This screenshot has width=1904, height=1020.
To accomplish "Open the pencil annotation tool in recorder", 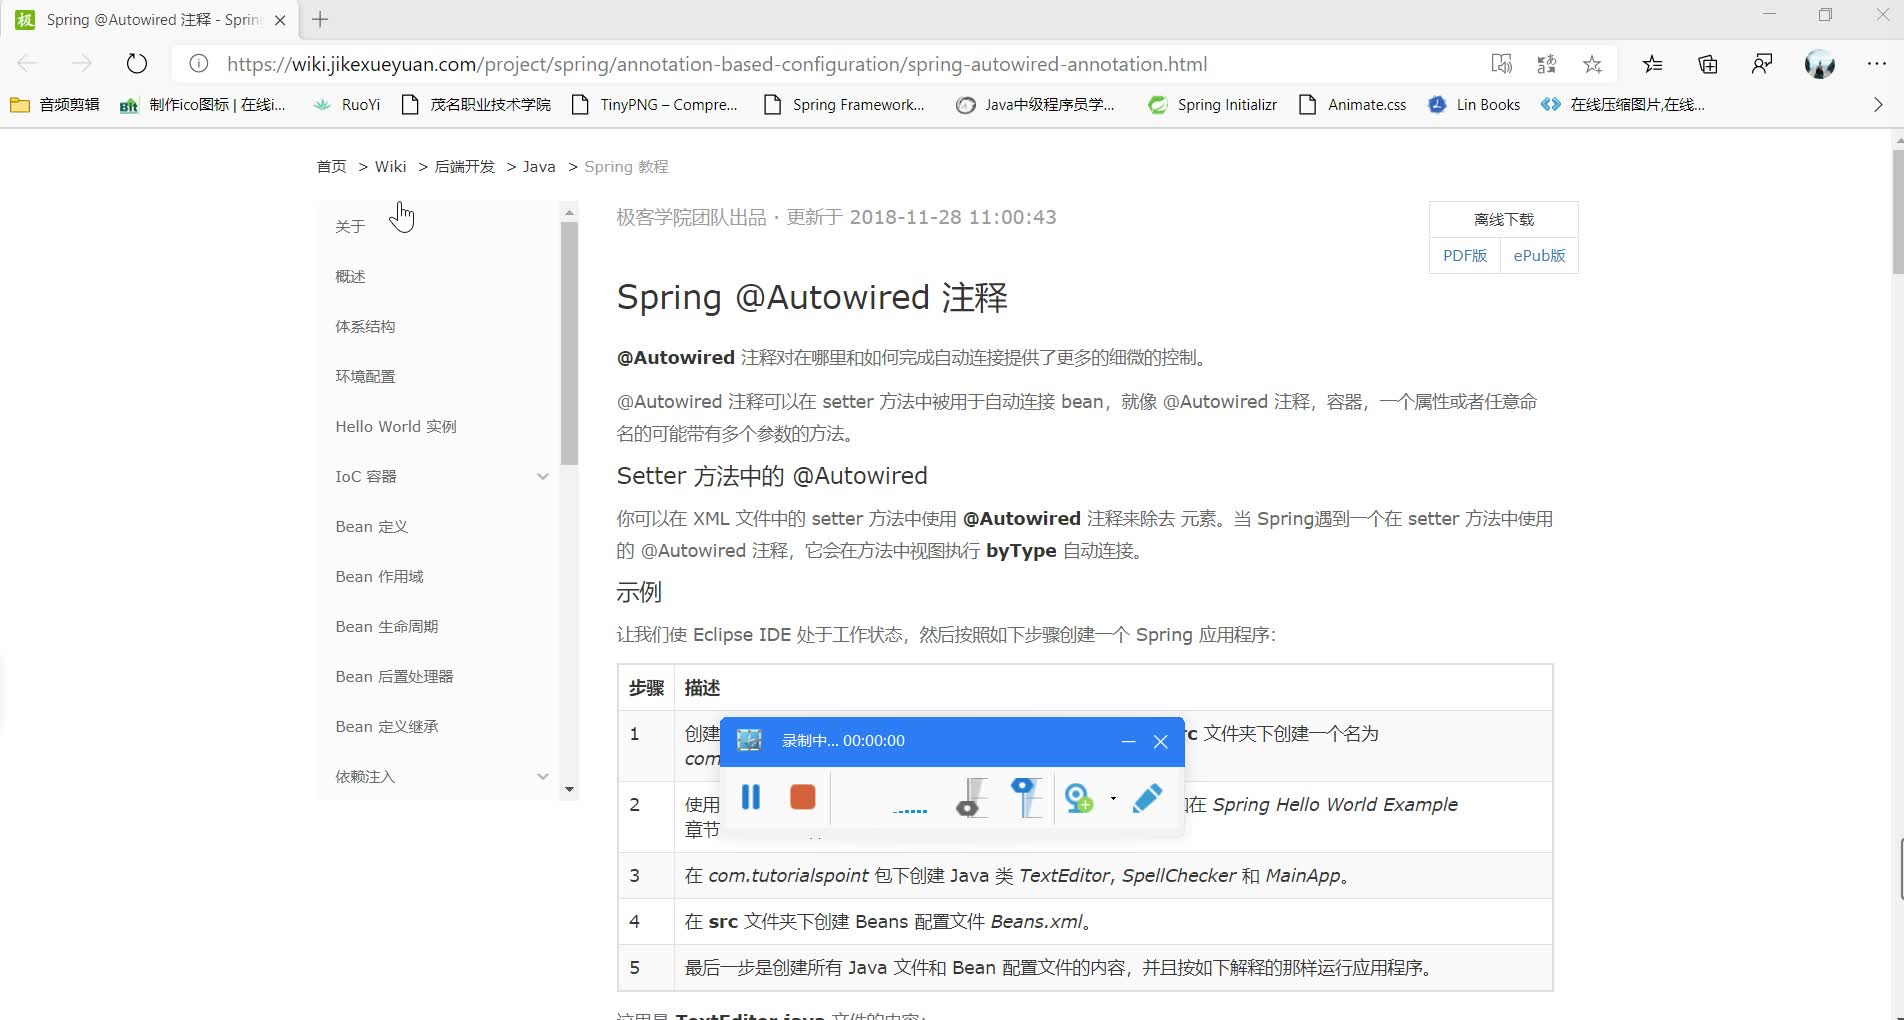I will (x=1147, y=798).
